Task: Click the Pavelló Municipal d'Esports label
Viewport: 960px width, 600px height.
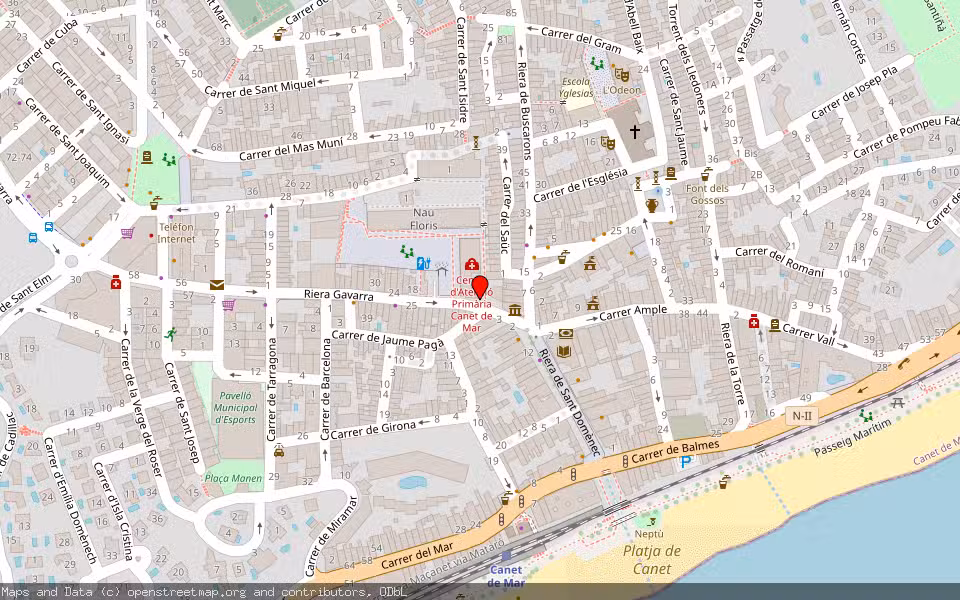Action: 236,408
